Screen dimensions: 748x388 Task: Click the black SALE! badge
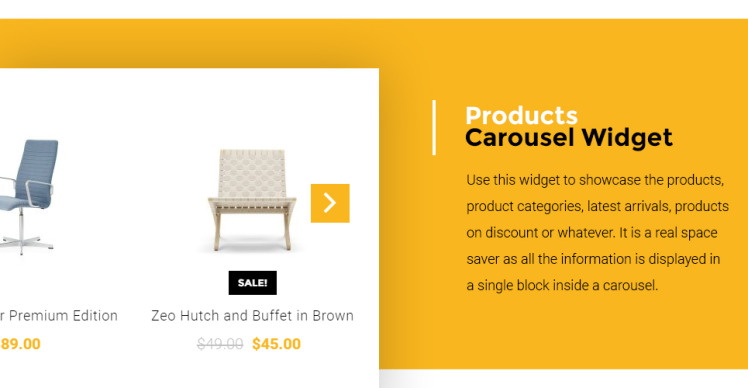click(252, 283)
